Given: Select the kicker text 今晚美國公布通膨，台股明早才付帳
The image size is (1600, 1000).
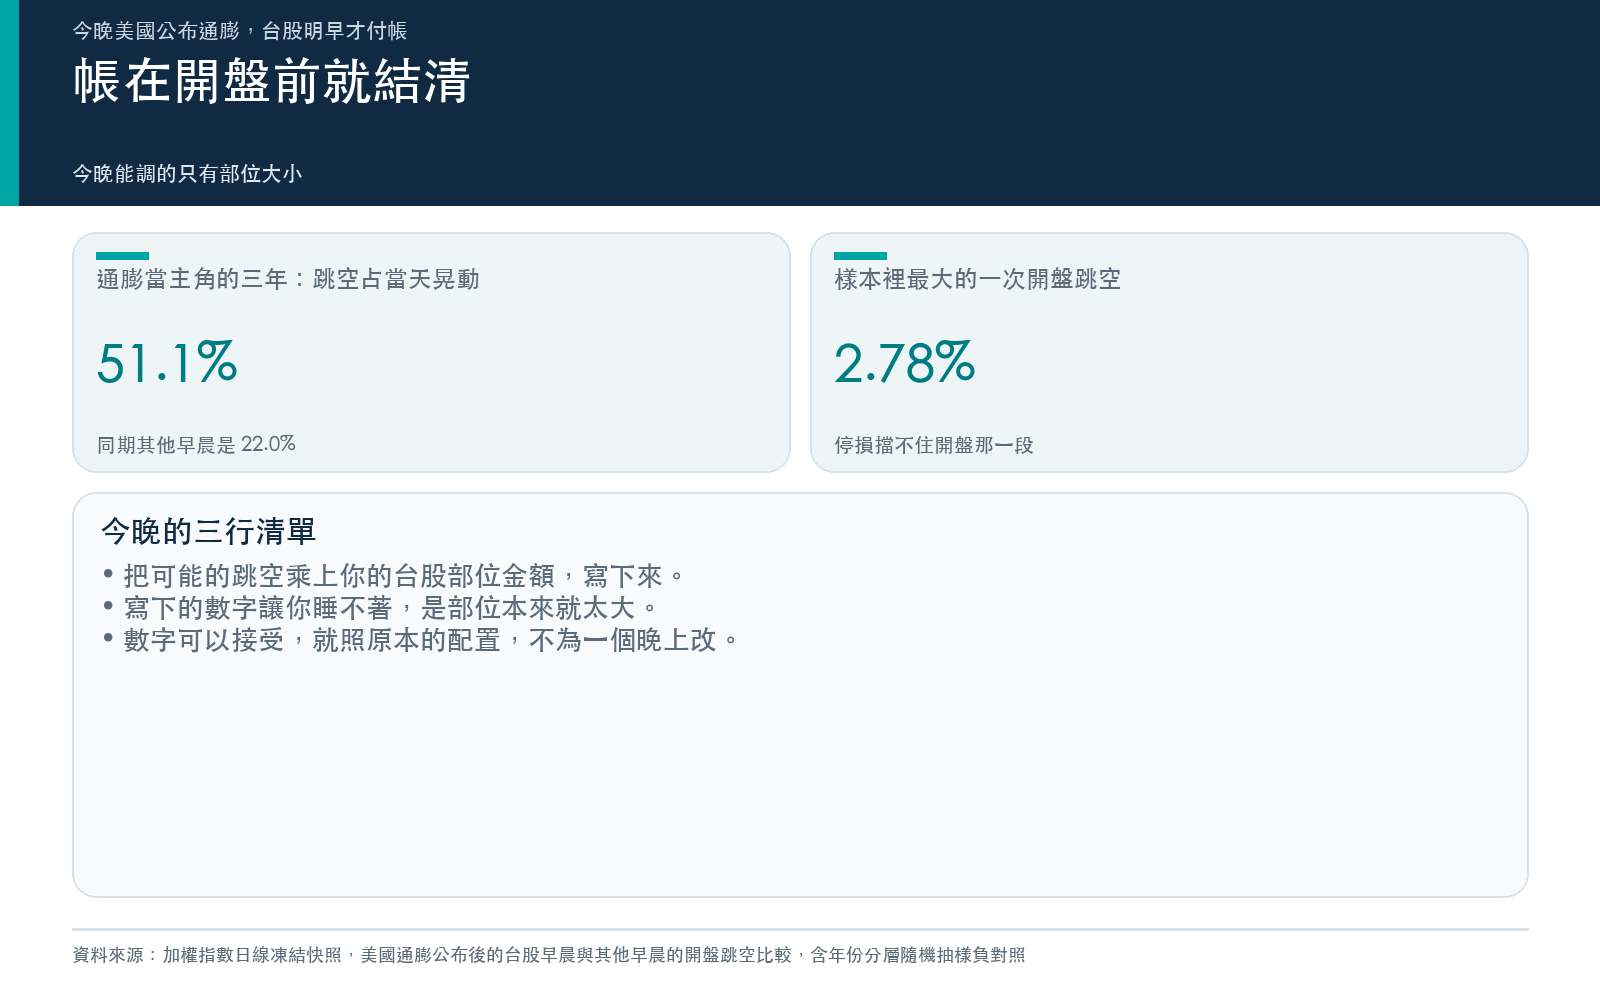Looking at the screenshot, I should click(240, 31).
